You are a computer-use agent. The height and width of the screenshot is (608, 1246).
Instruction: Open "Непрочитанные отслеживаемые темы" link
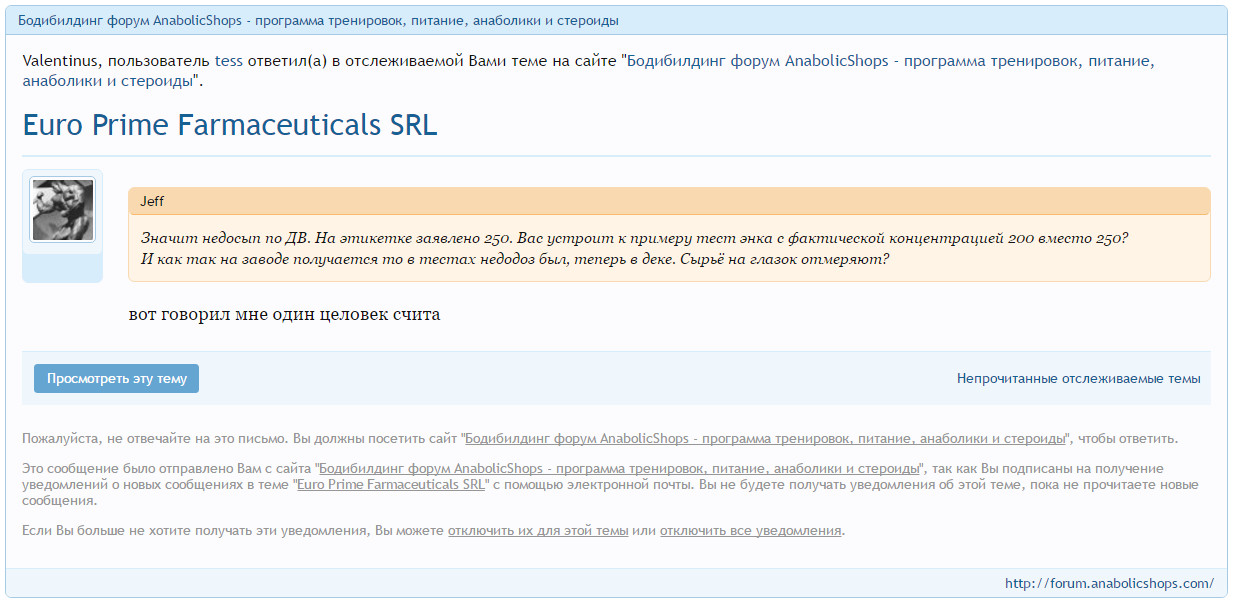(x=1078, y=379)
